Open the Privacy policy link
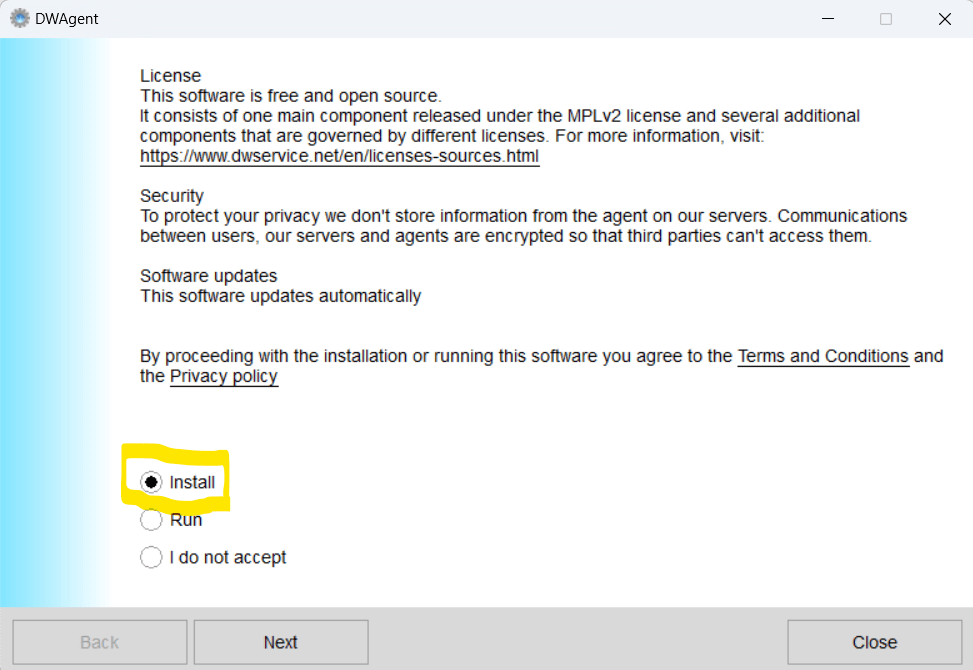The image size is (973, 670). coord(223,376)
